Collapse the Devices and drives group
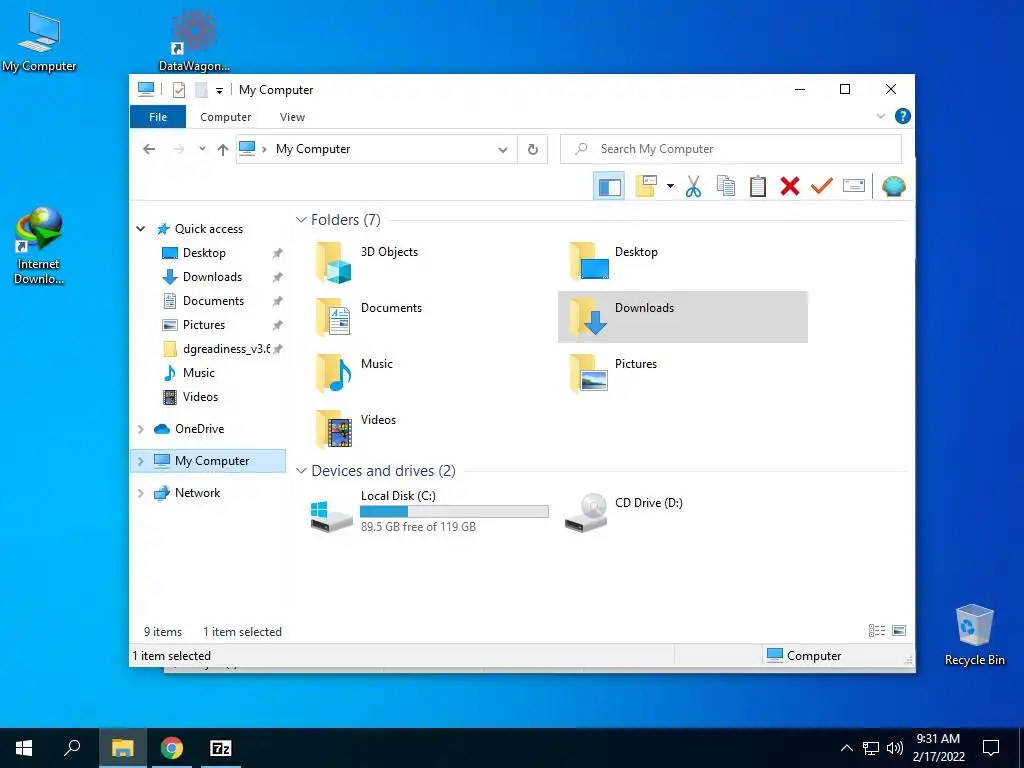Image resolution: width=1024 pixels, height=768 pixels. point(301,471)
